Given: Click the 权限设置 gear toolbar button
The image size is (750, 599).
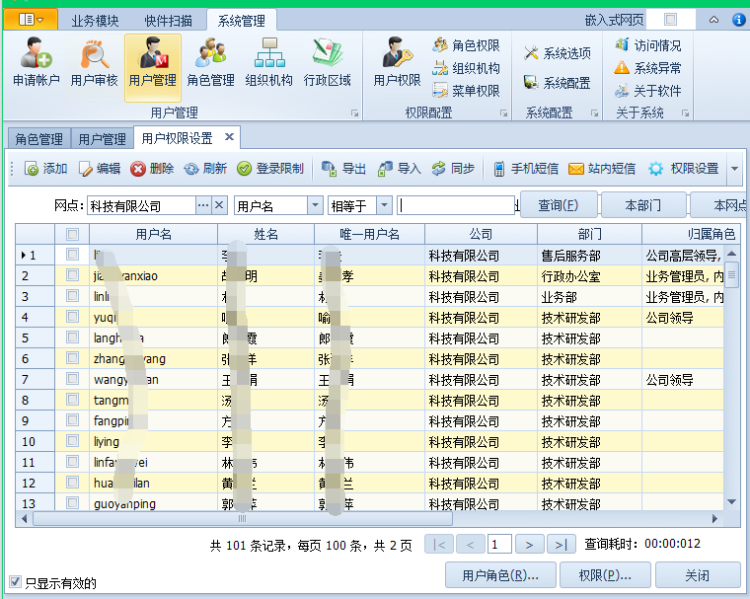Looking at the screenshot, I should [x=684, y=169].
